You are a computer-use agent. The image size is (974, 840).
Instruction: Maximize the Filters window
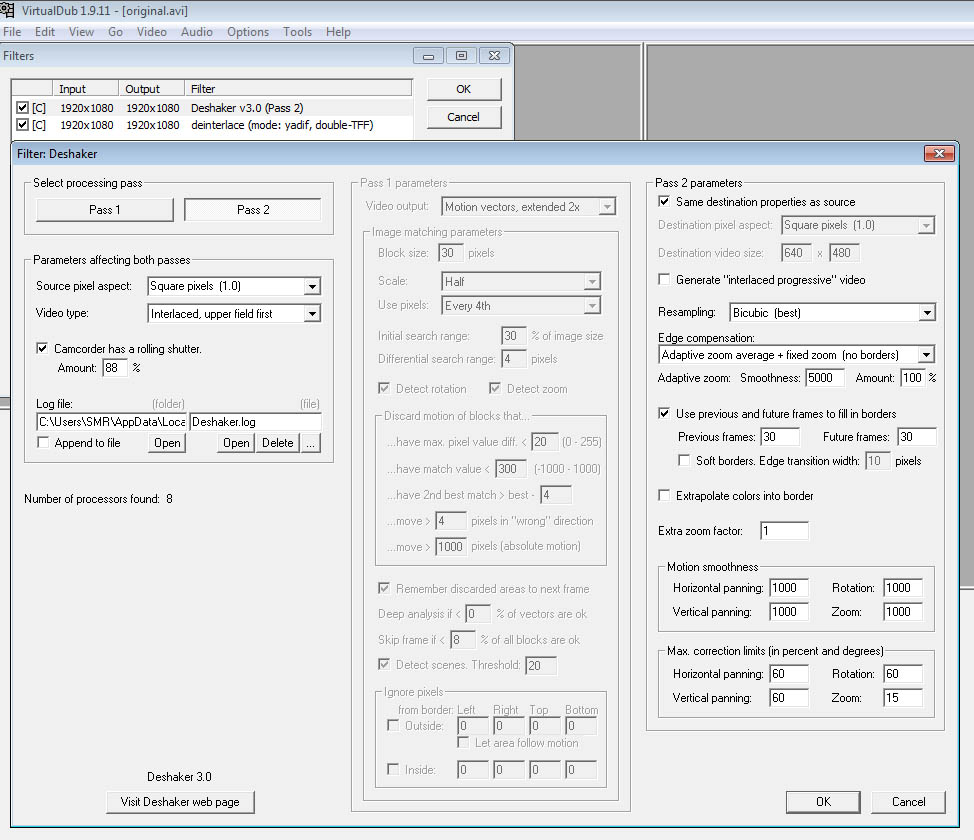pyautogui.click(x=462, y=56)
